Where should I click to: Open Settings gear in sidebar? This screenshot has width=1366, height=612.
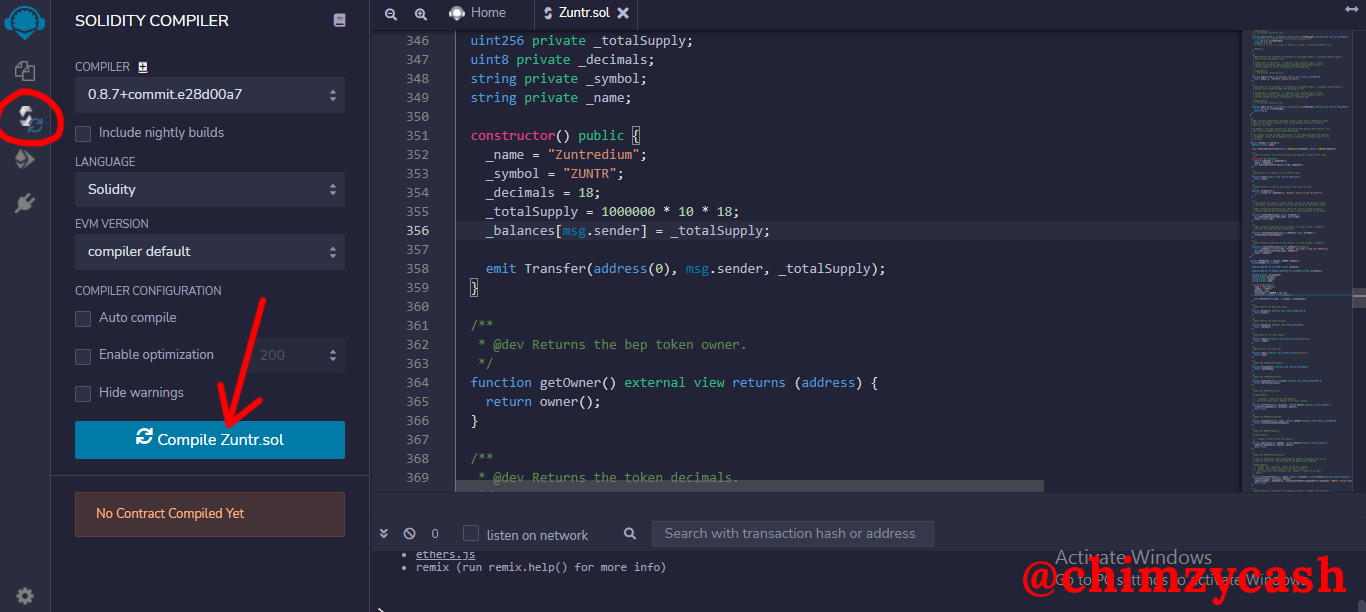[25, 595]
